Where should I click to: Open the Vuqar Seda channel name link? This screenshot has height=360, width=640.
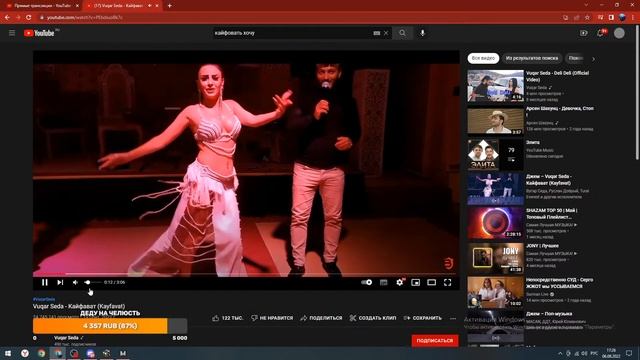point(66,338)
